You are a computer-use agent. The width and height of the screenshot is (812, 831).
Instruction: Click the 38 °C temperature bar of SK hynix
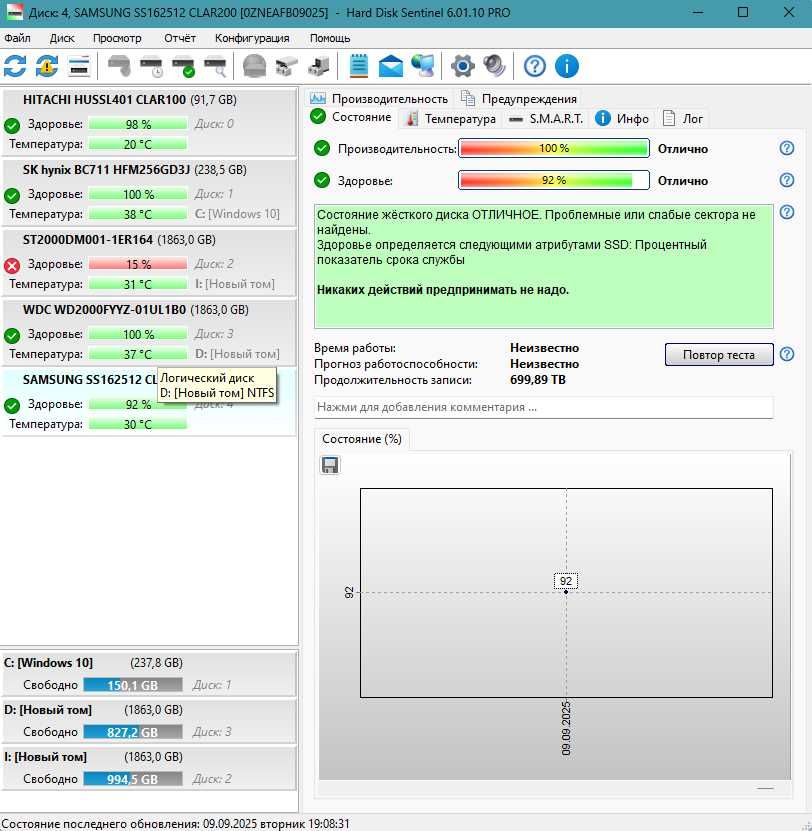(x=138, y=214)
